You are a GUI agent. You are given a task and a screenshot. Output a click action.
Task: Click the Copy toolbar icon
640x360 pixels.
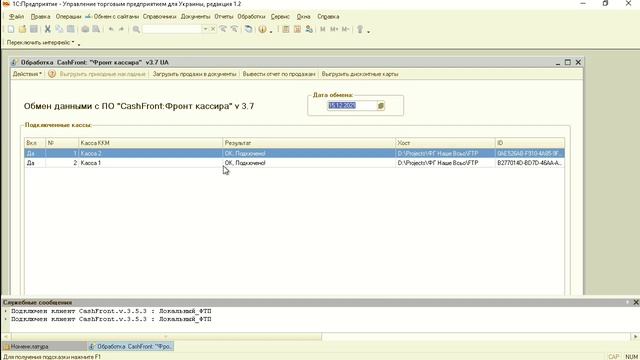pyautogui.click(x=59, y=29)
